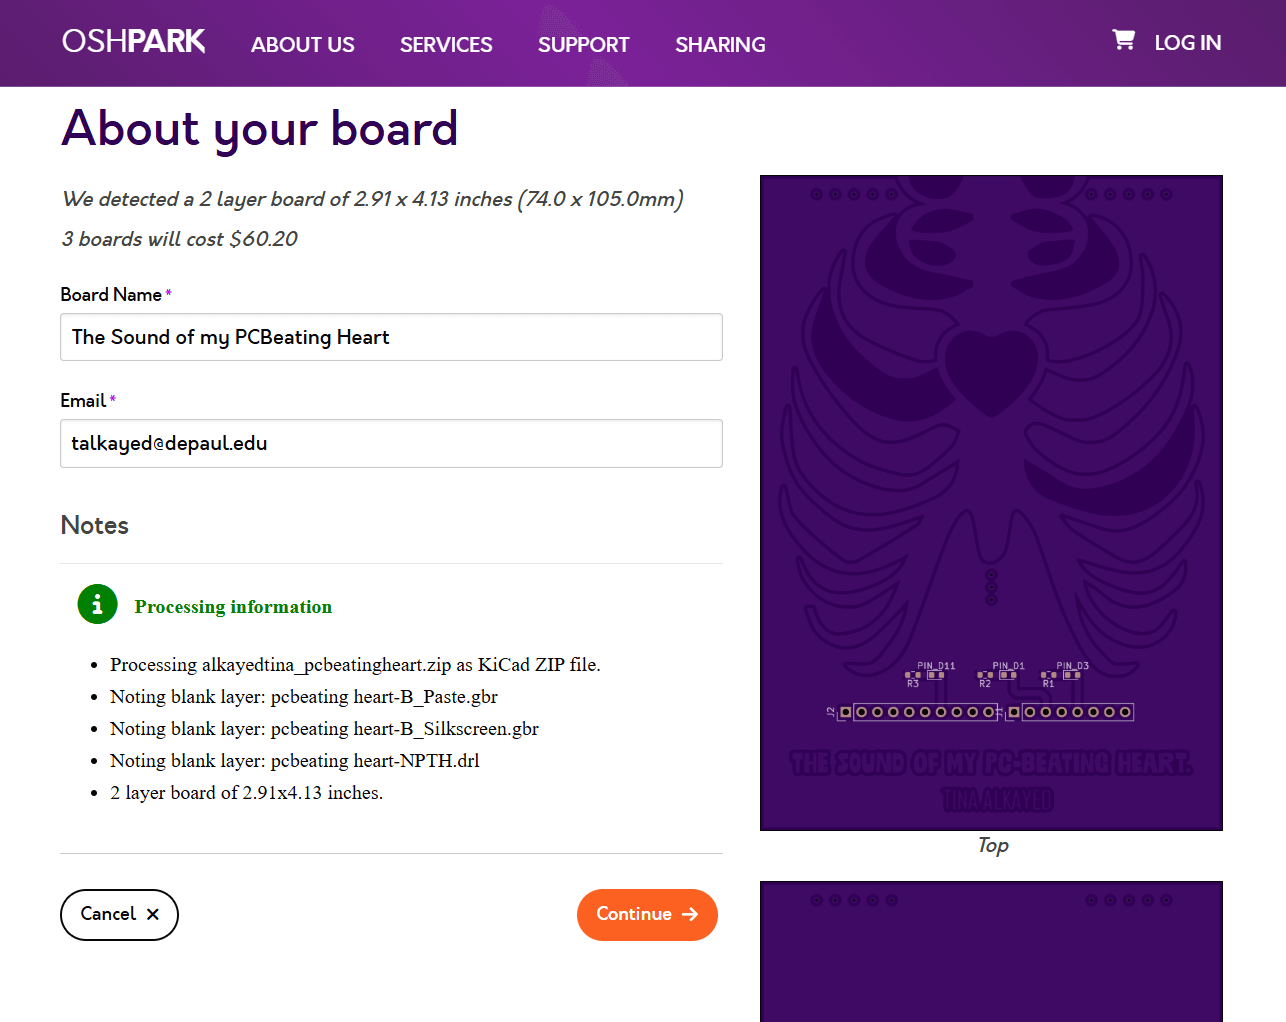
Task: Click the Top board preview image
Action: [991, 502]
